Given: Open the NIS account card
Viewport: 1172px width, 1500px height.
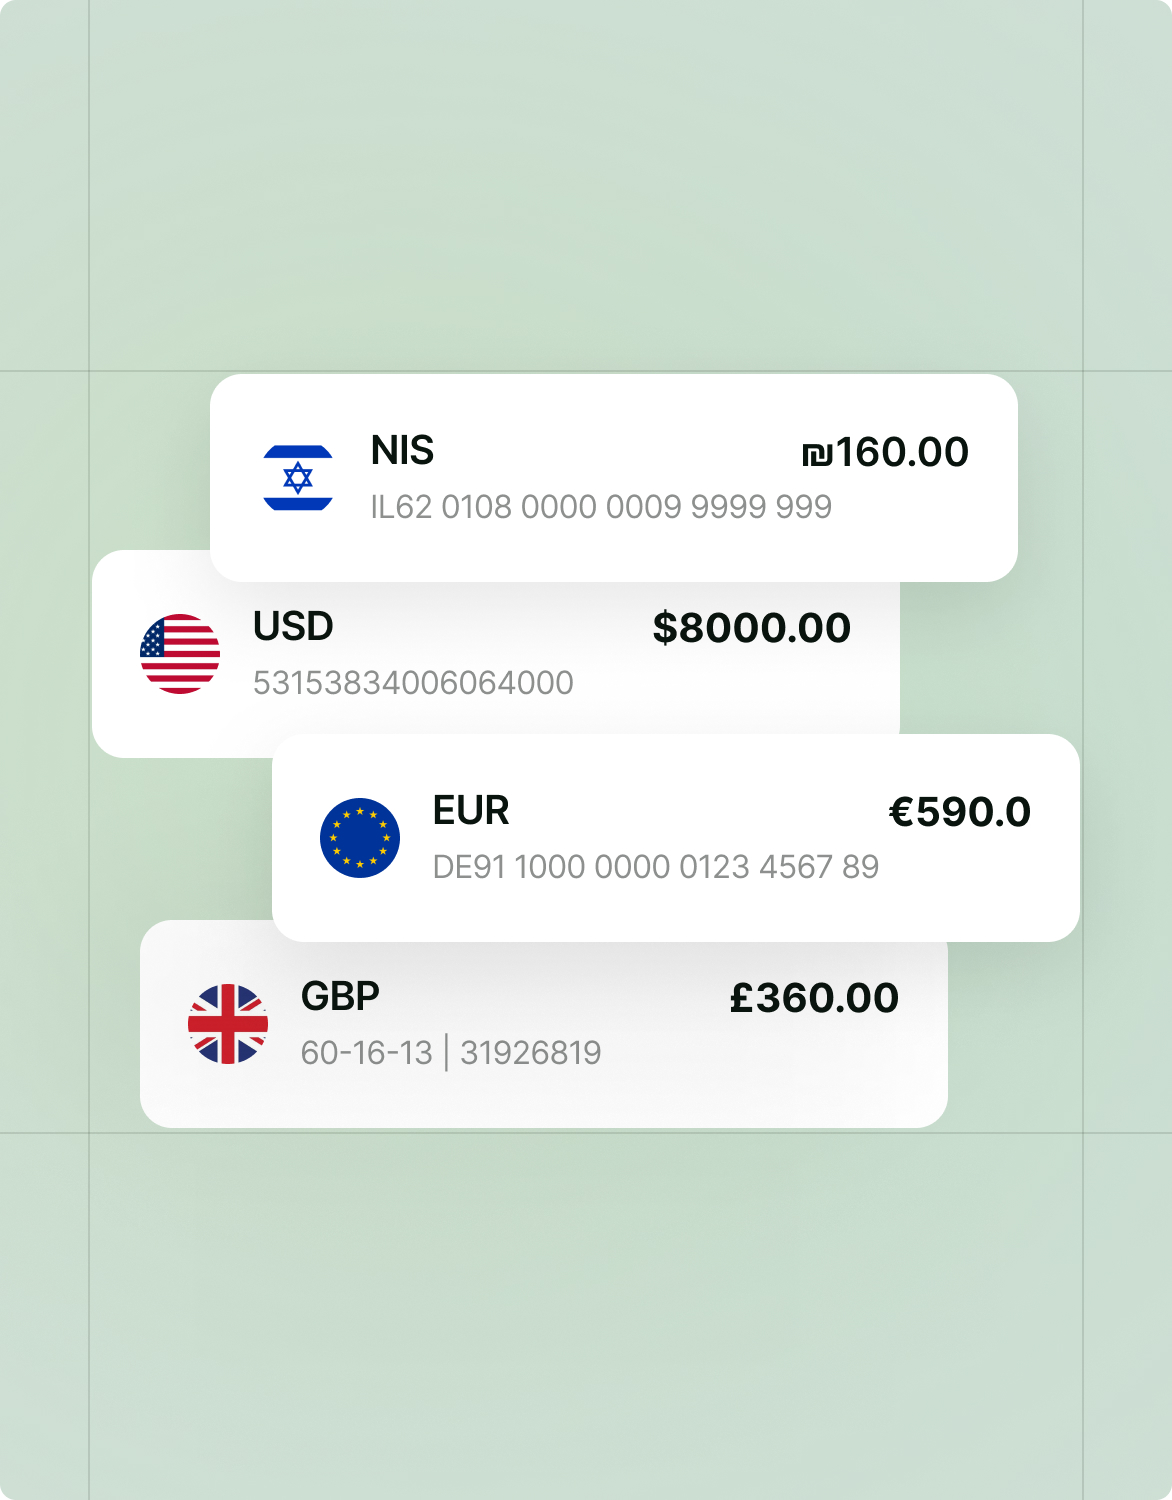Looking at the screenshot, I should click(x=614, y=478).
